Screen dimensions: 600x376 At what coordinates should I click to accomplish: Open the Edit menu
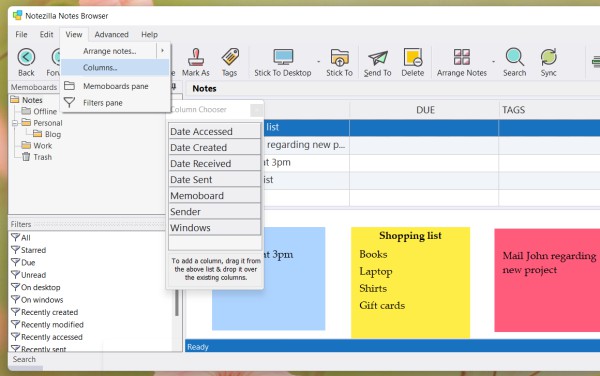46,34
